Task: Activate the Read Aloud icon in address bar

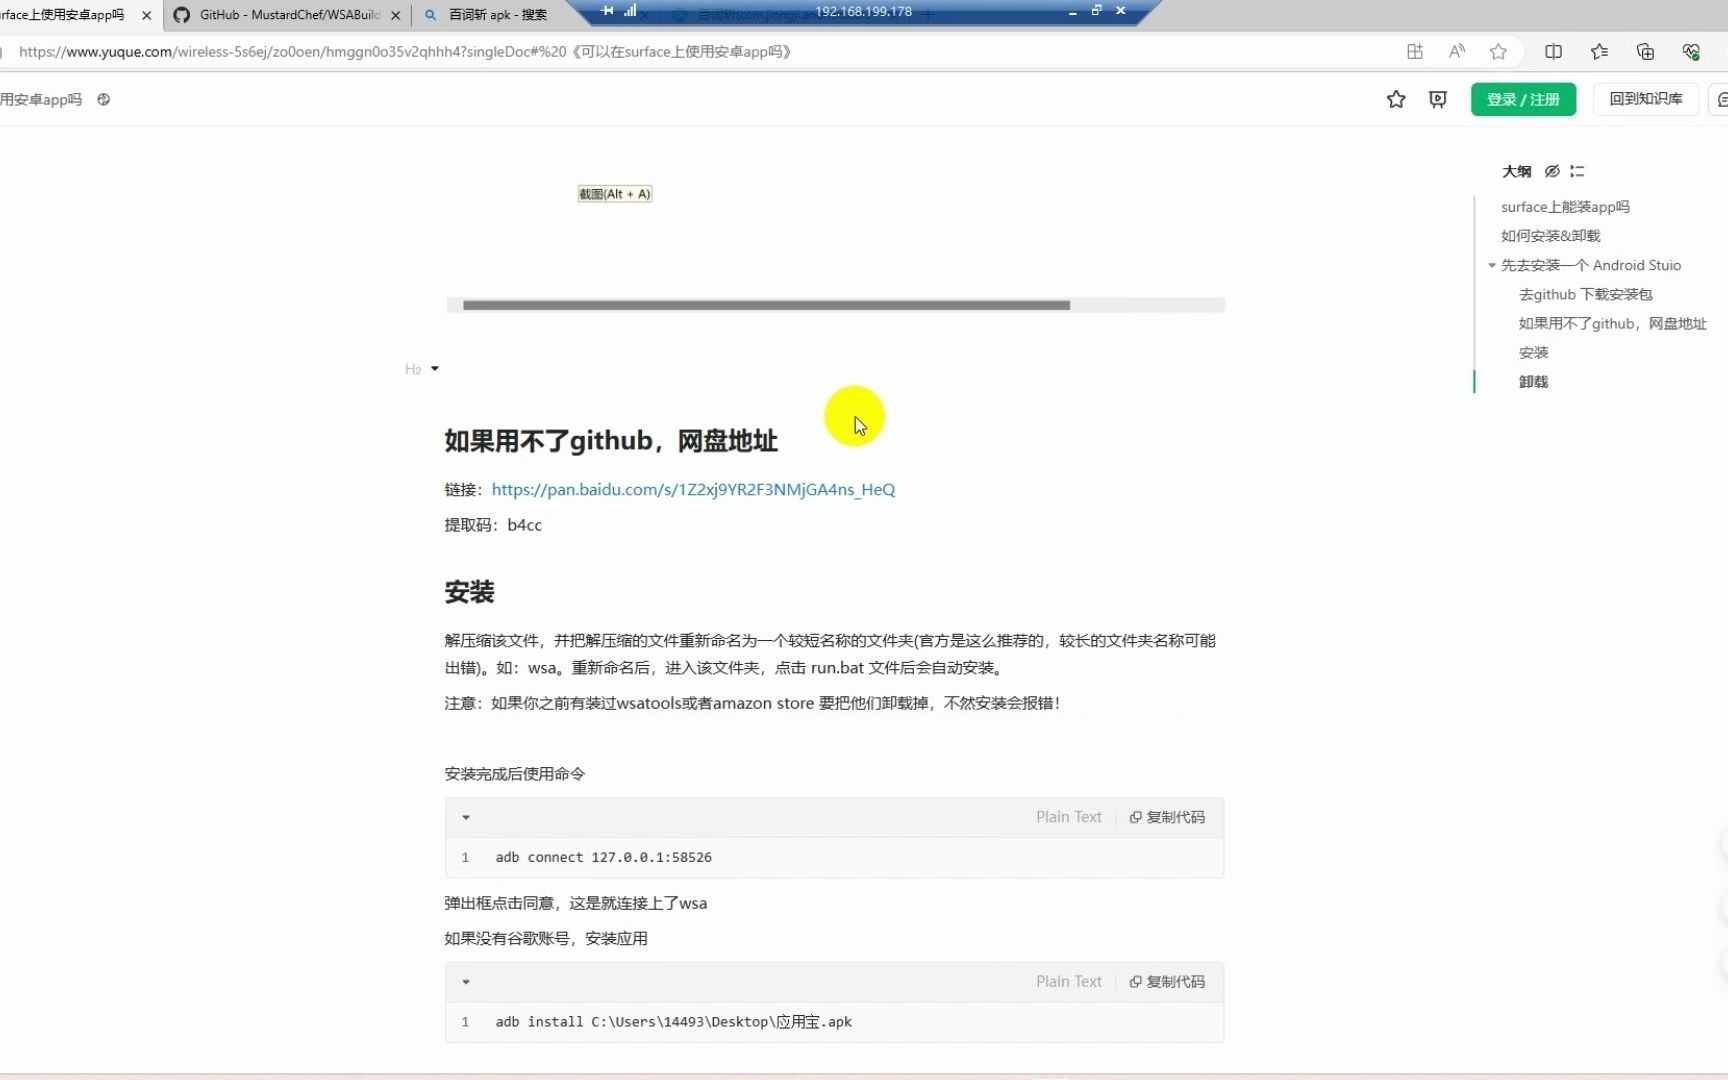Action: coord(1456,52)
